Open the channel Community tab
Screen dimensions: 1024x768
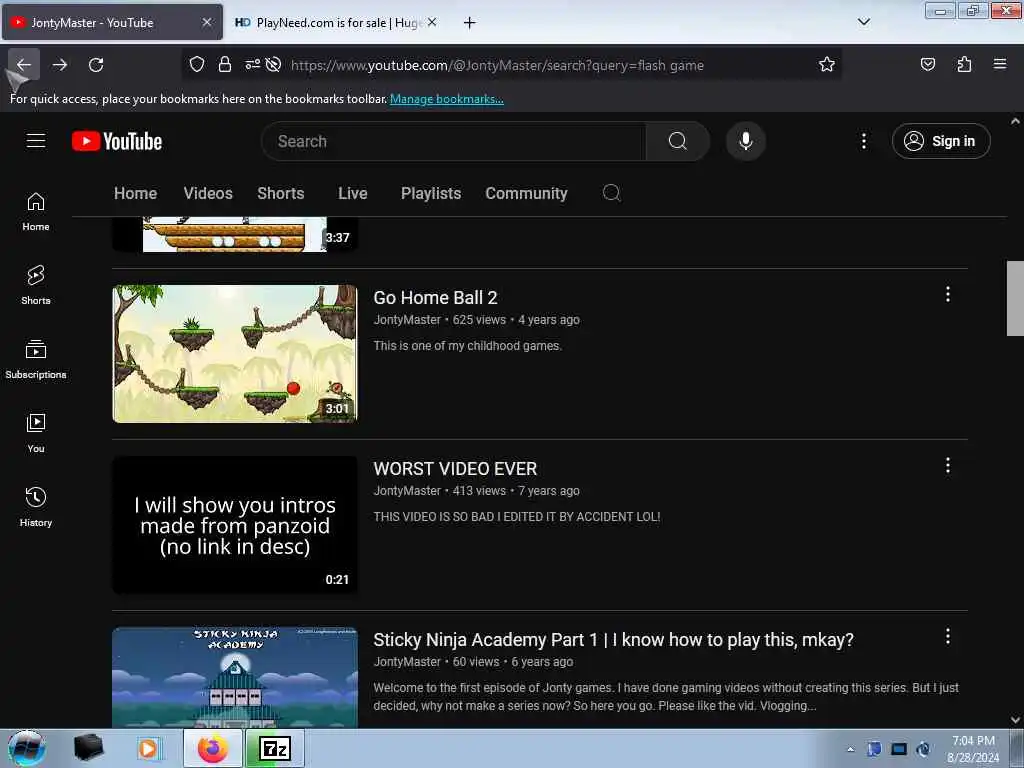tap(526, 193)
